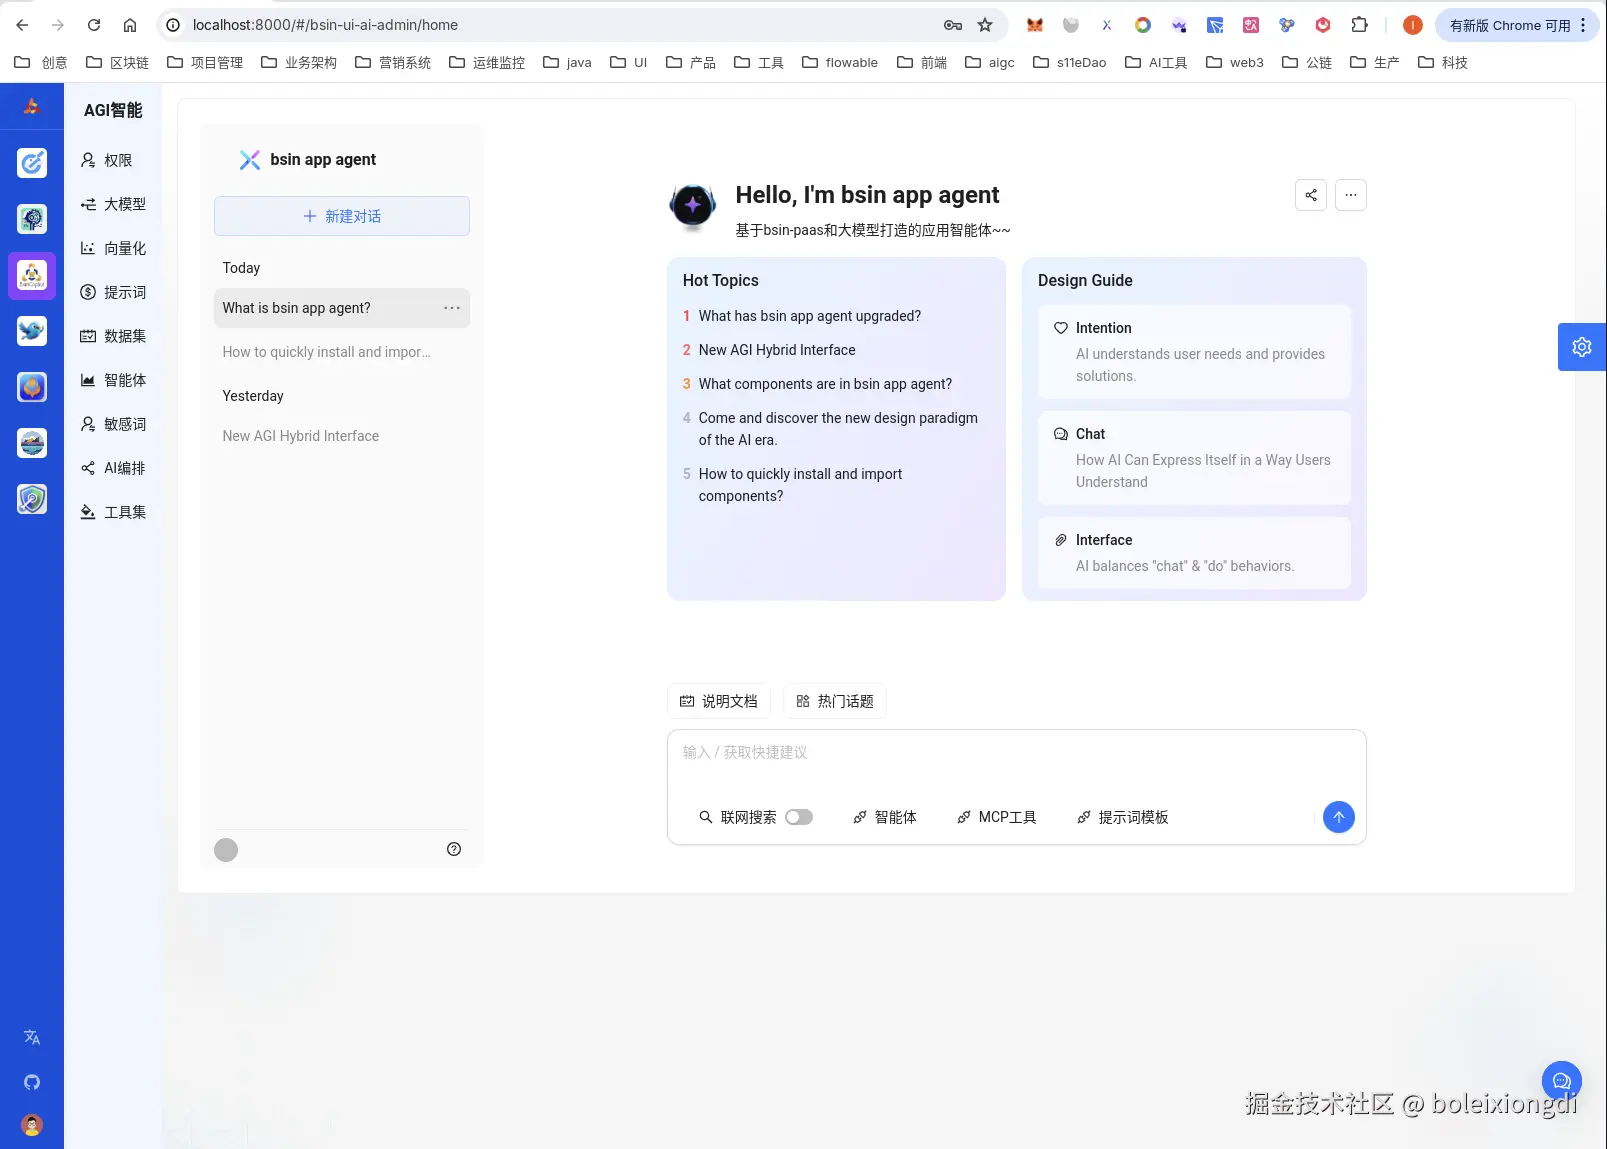Click the bsin app agent avatar orb
Viewport: 1607px width, 1149px height.
(692, 206)
